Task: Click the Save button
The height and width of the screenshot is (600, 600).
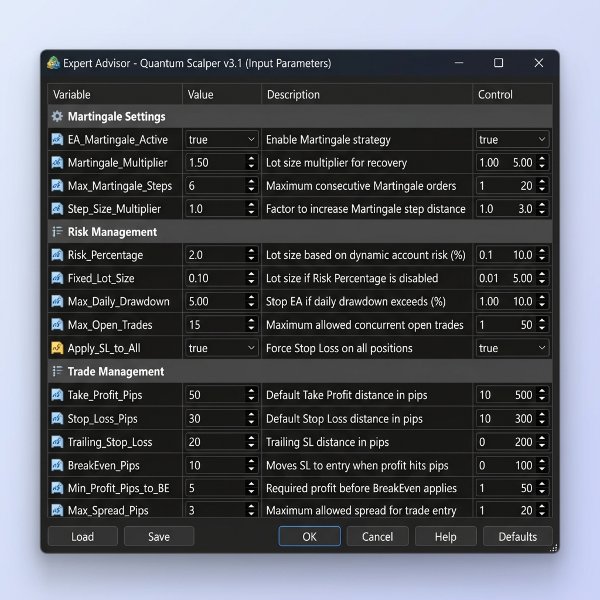Action: (x=159, y=536)
